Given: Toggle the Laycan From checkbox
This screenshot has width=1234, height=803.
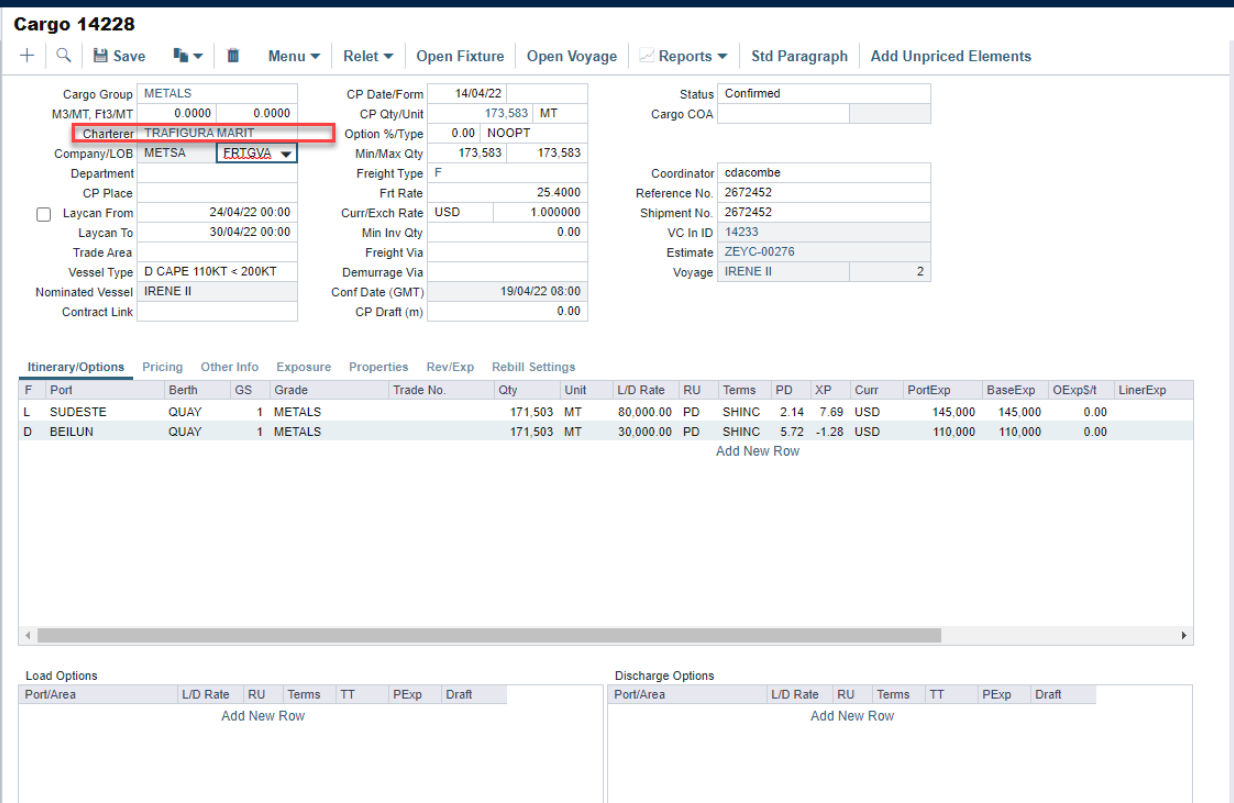Looking at the screenshot, I should coord(44,214).
